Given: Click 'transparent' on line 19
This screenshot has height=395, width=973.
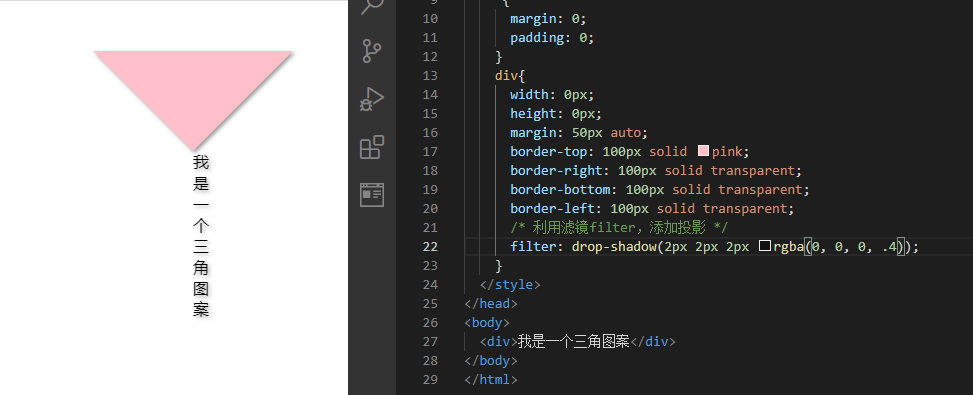Looking at the screenshot, I should [761, 190].
